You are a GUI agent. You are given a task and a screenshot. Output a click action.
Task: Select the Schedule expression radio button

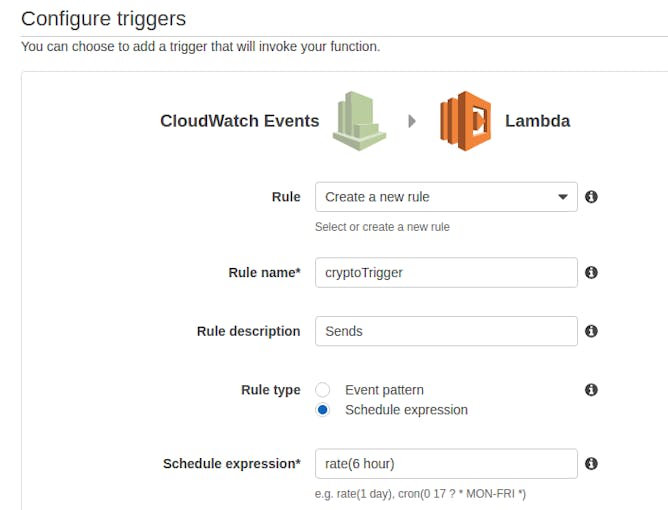[322, 409]
